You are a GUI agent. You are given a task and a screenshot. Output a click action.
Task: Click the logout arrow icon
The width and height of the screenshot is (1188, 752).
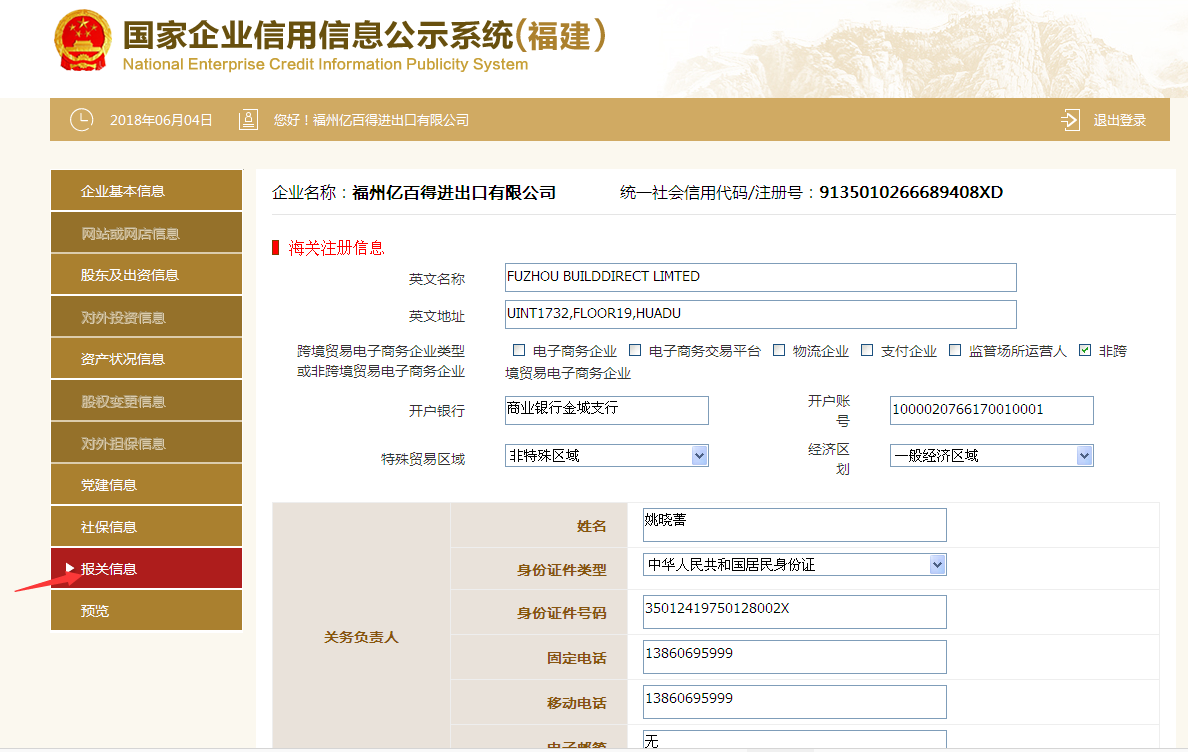(x=1070, y=120)
